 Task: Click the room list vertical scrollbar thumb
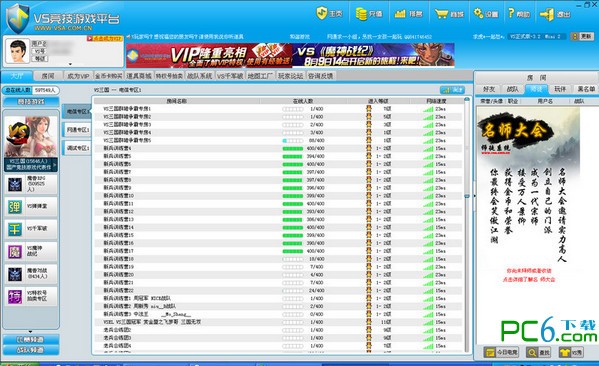click(x=466, y=147)
